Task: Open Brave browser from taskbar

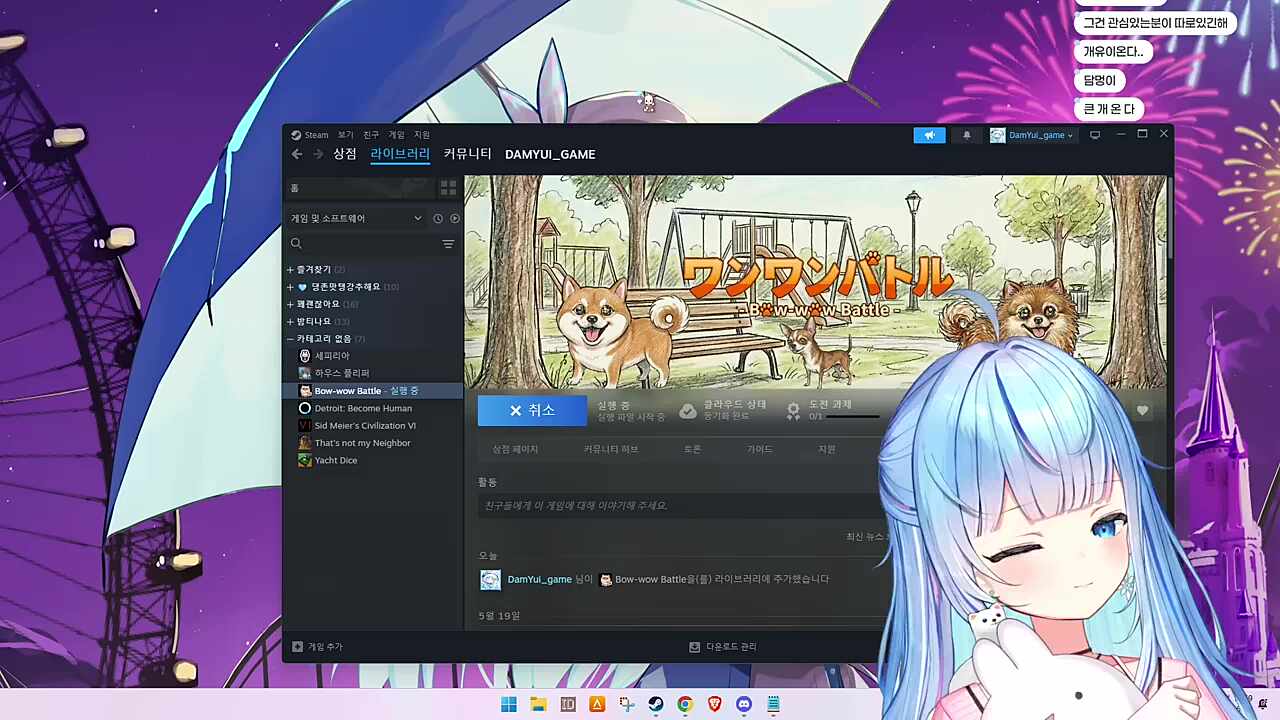Action: tap(714, 704)
